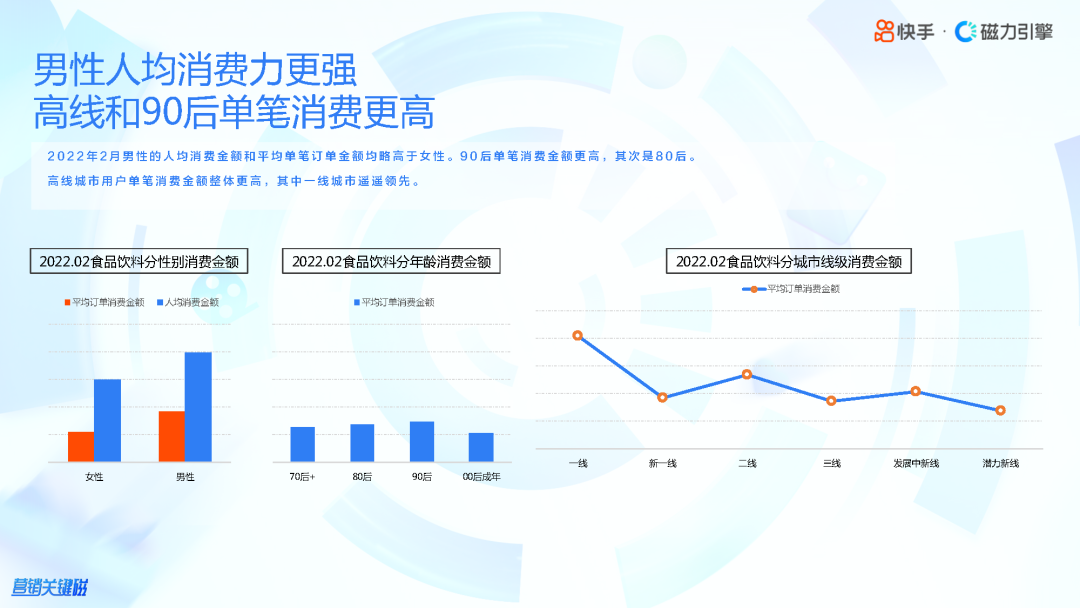Screen dimensions: 1080x608
Task: Click the 新一线 data point
Action: click(x=663, y=397)
